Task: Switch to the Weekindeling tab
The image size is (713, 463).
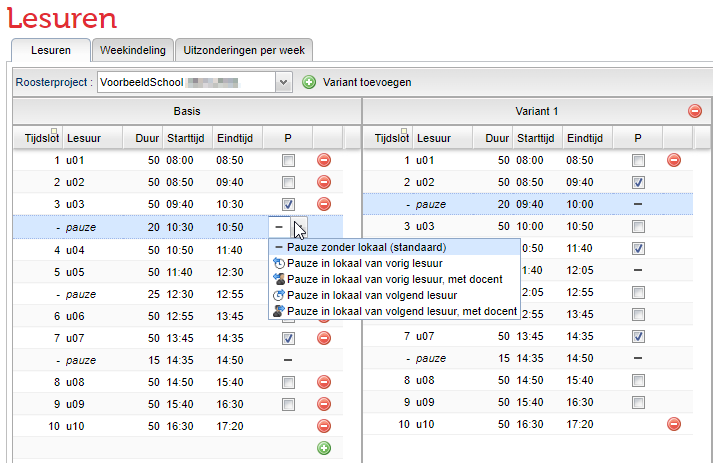Action: point(132,50)
